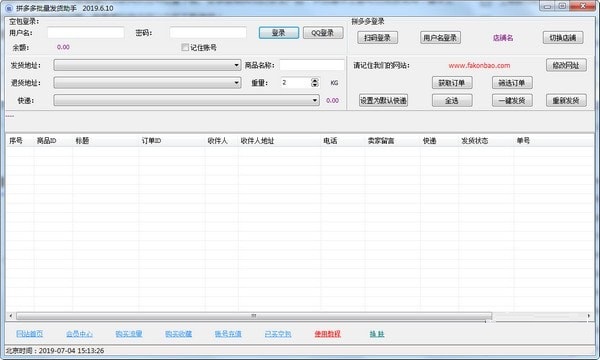The image size is (600, 360).
Task: Click the scrollbar right arrow
Action: tap(589, 316)
